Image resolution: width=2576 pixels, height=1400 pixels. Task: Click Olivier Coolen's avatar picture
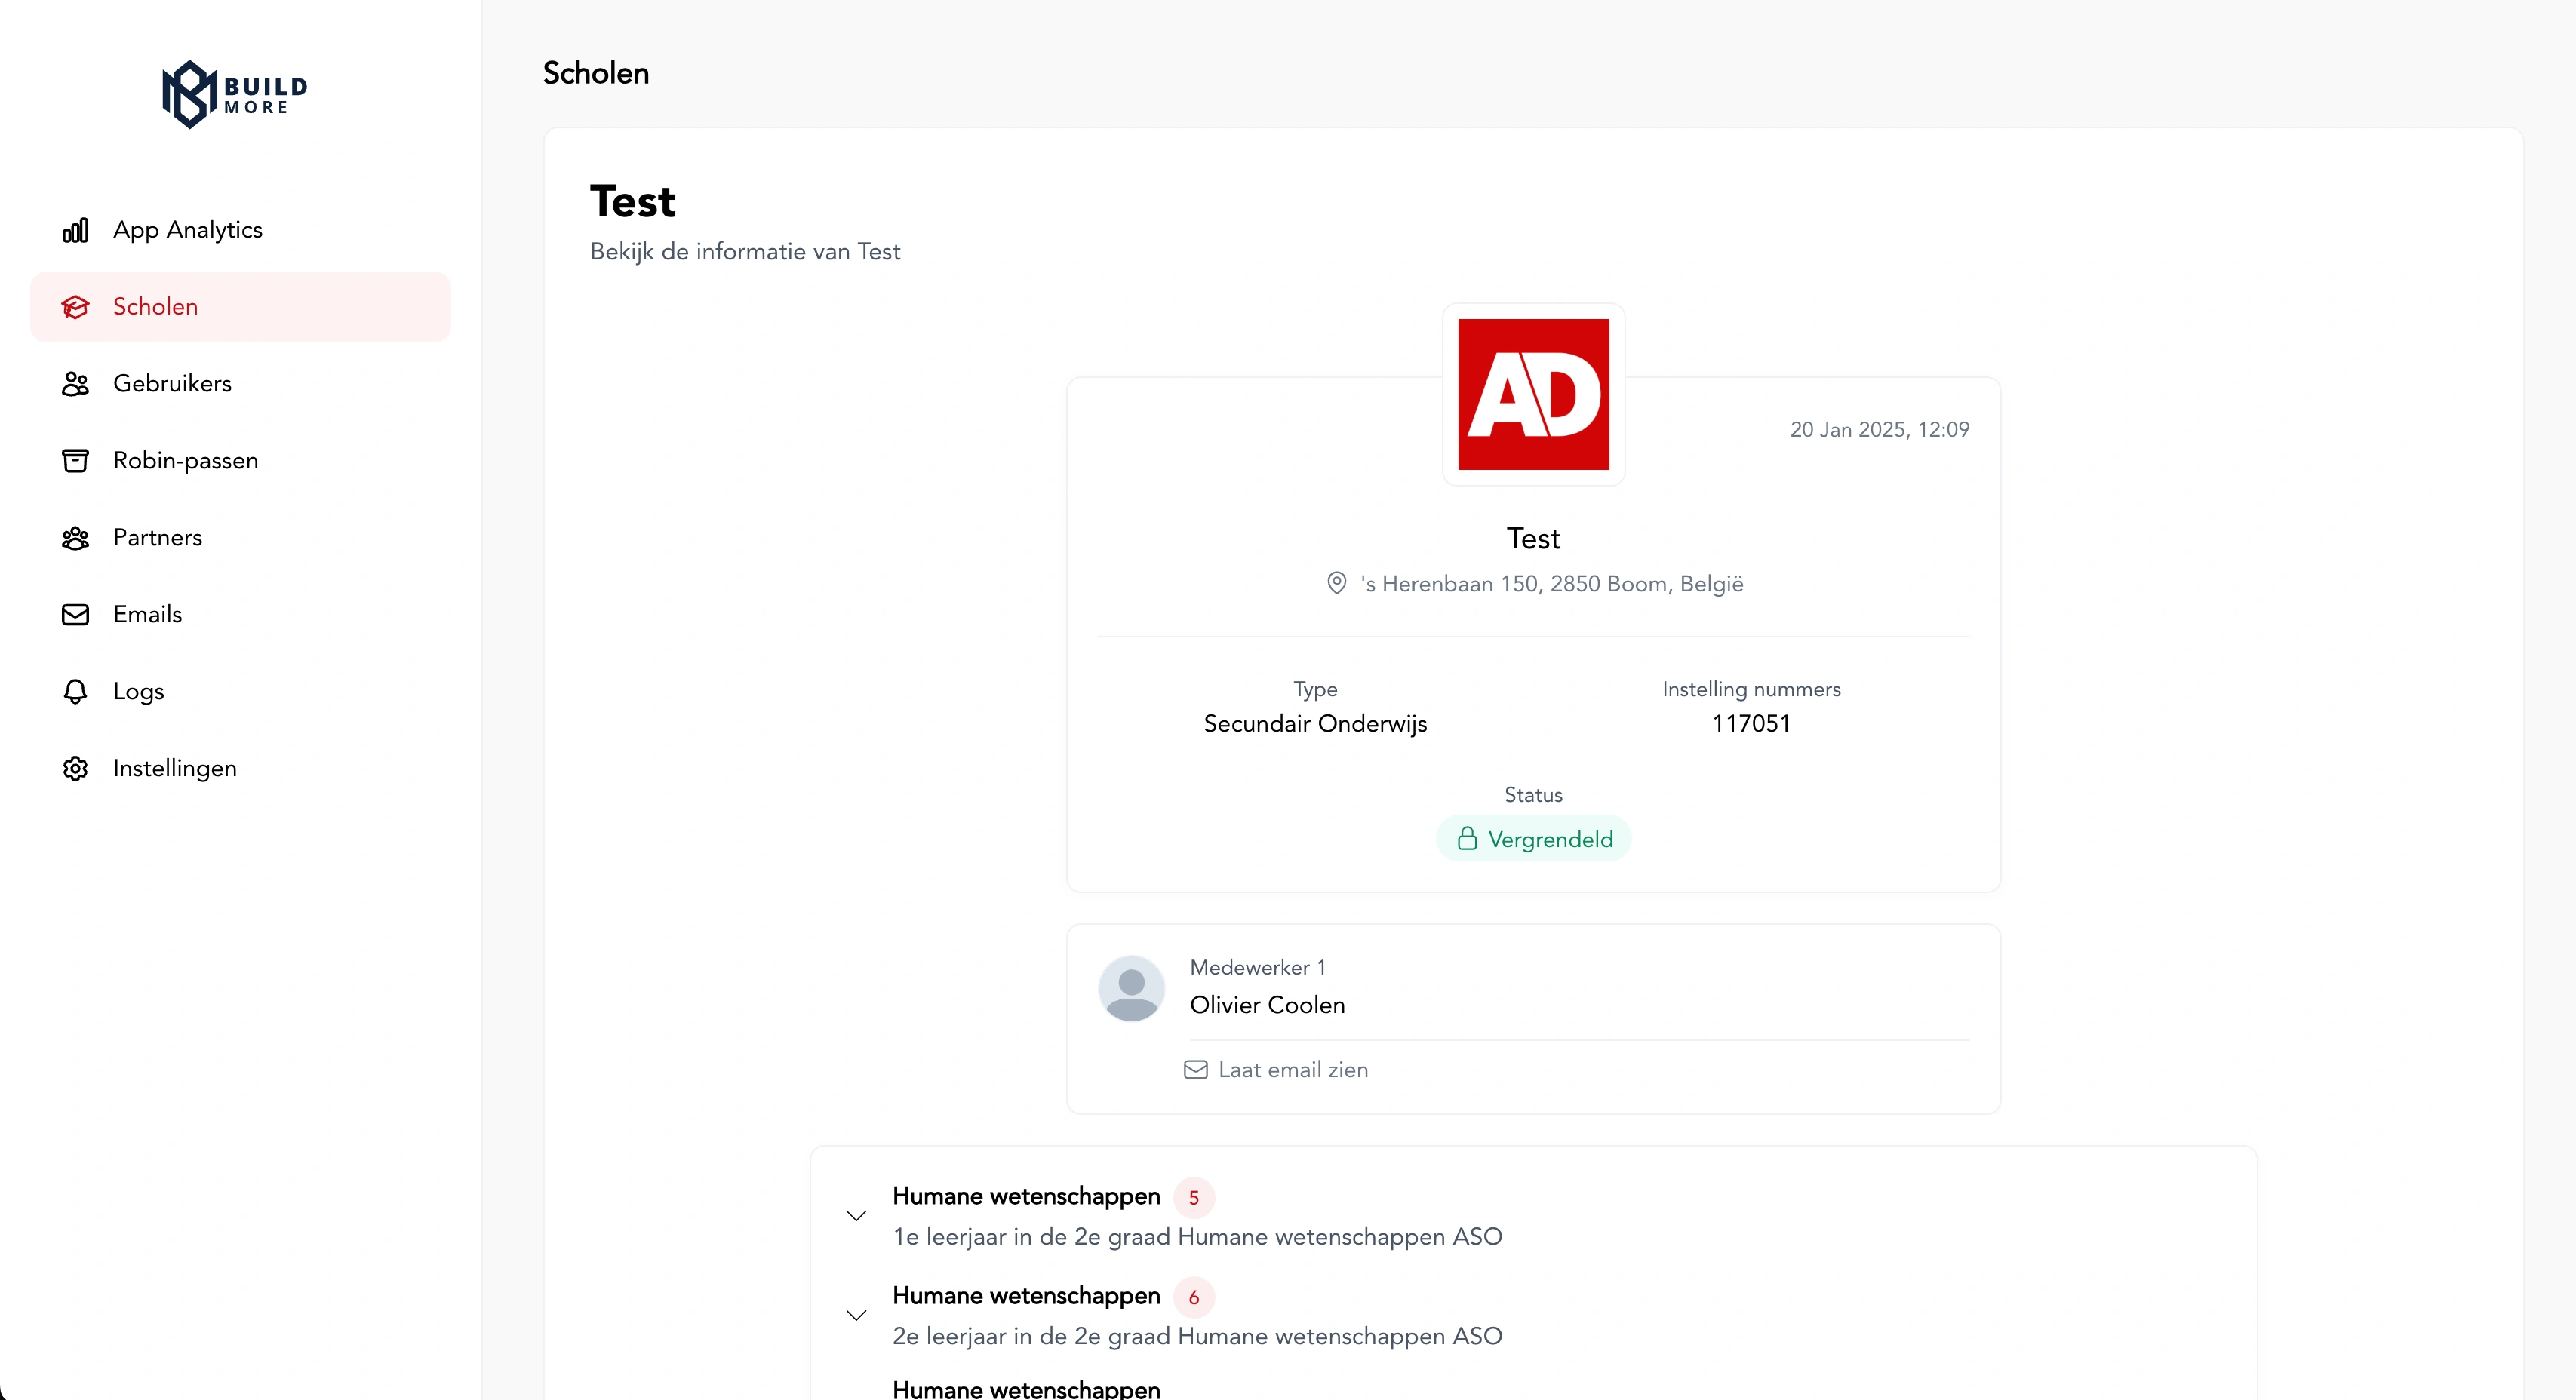1131,989
